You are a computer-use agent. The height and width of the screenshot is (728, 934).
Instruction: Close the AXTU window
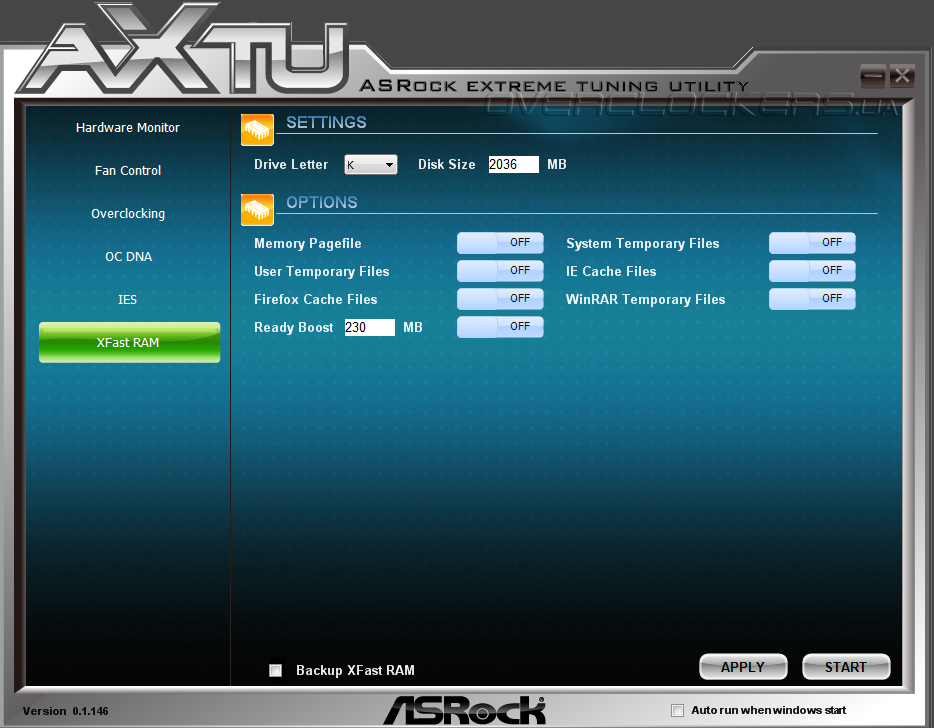click(902, 76)
